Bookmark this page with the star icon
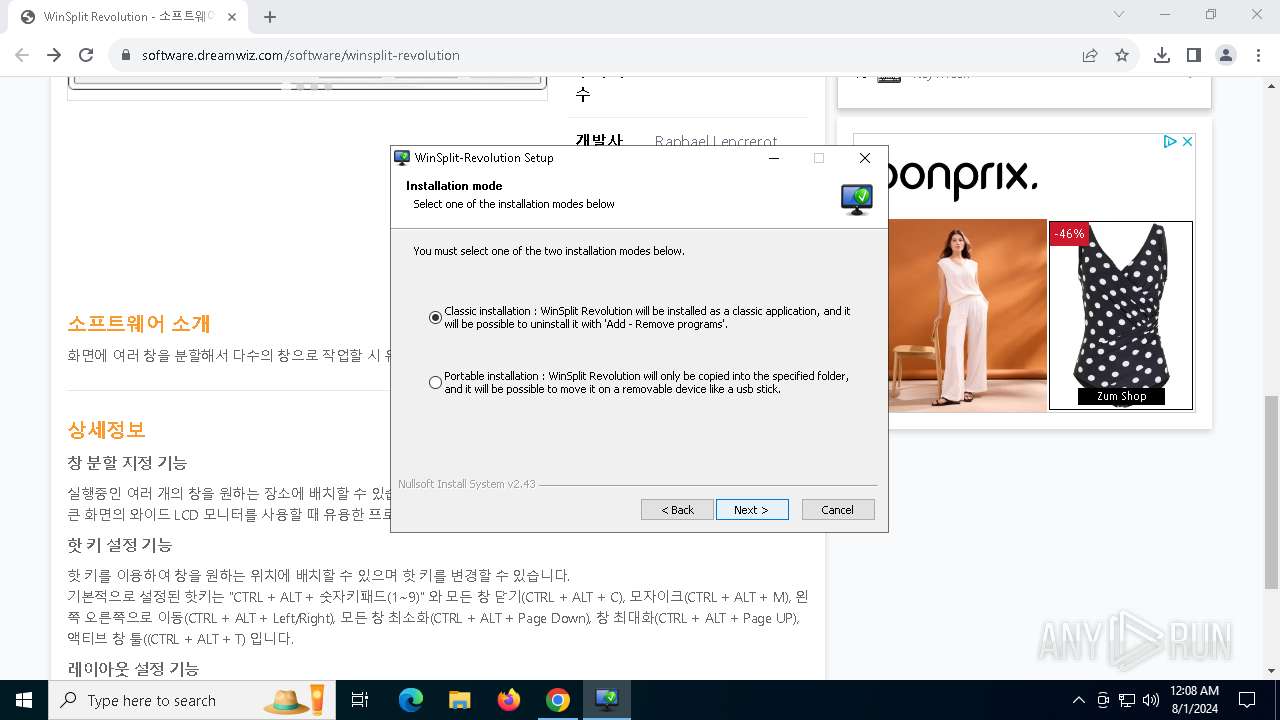 (x=1122, y=55)
